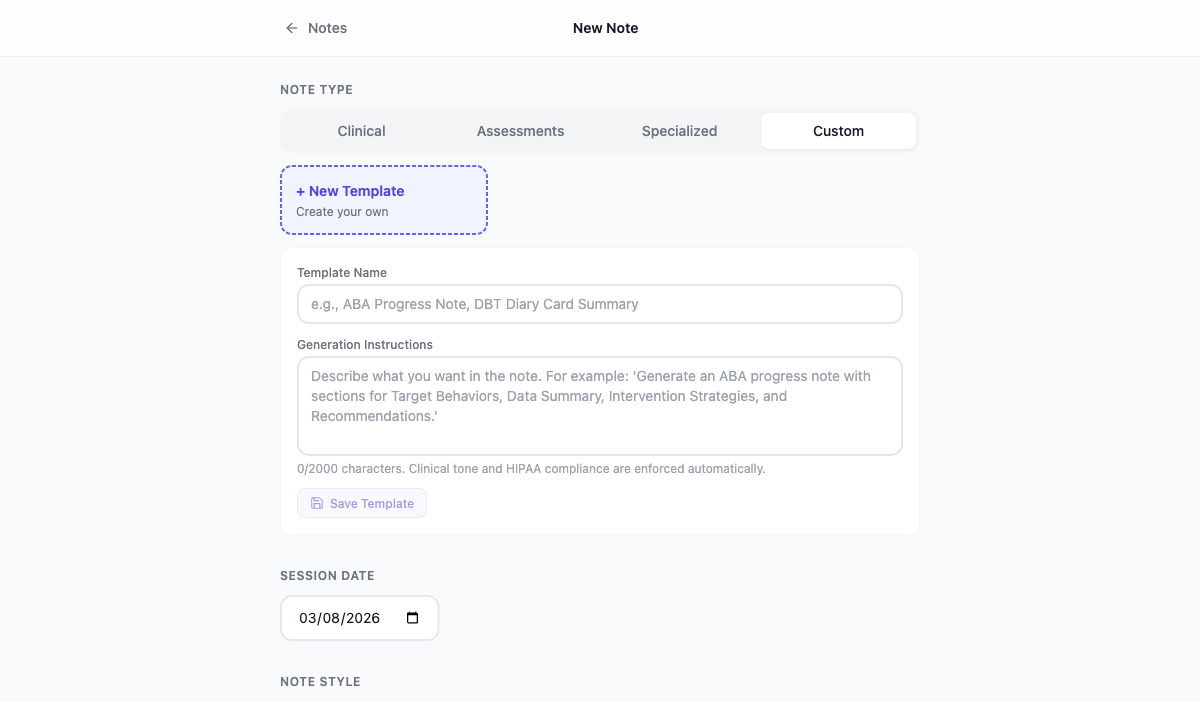Viewport: 1200px width, 702px height.
Task: Click the date value 03/08/2026
Action: point(338,617)
